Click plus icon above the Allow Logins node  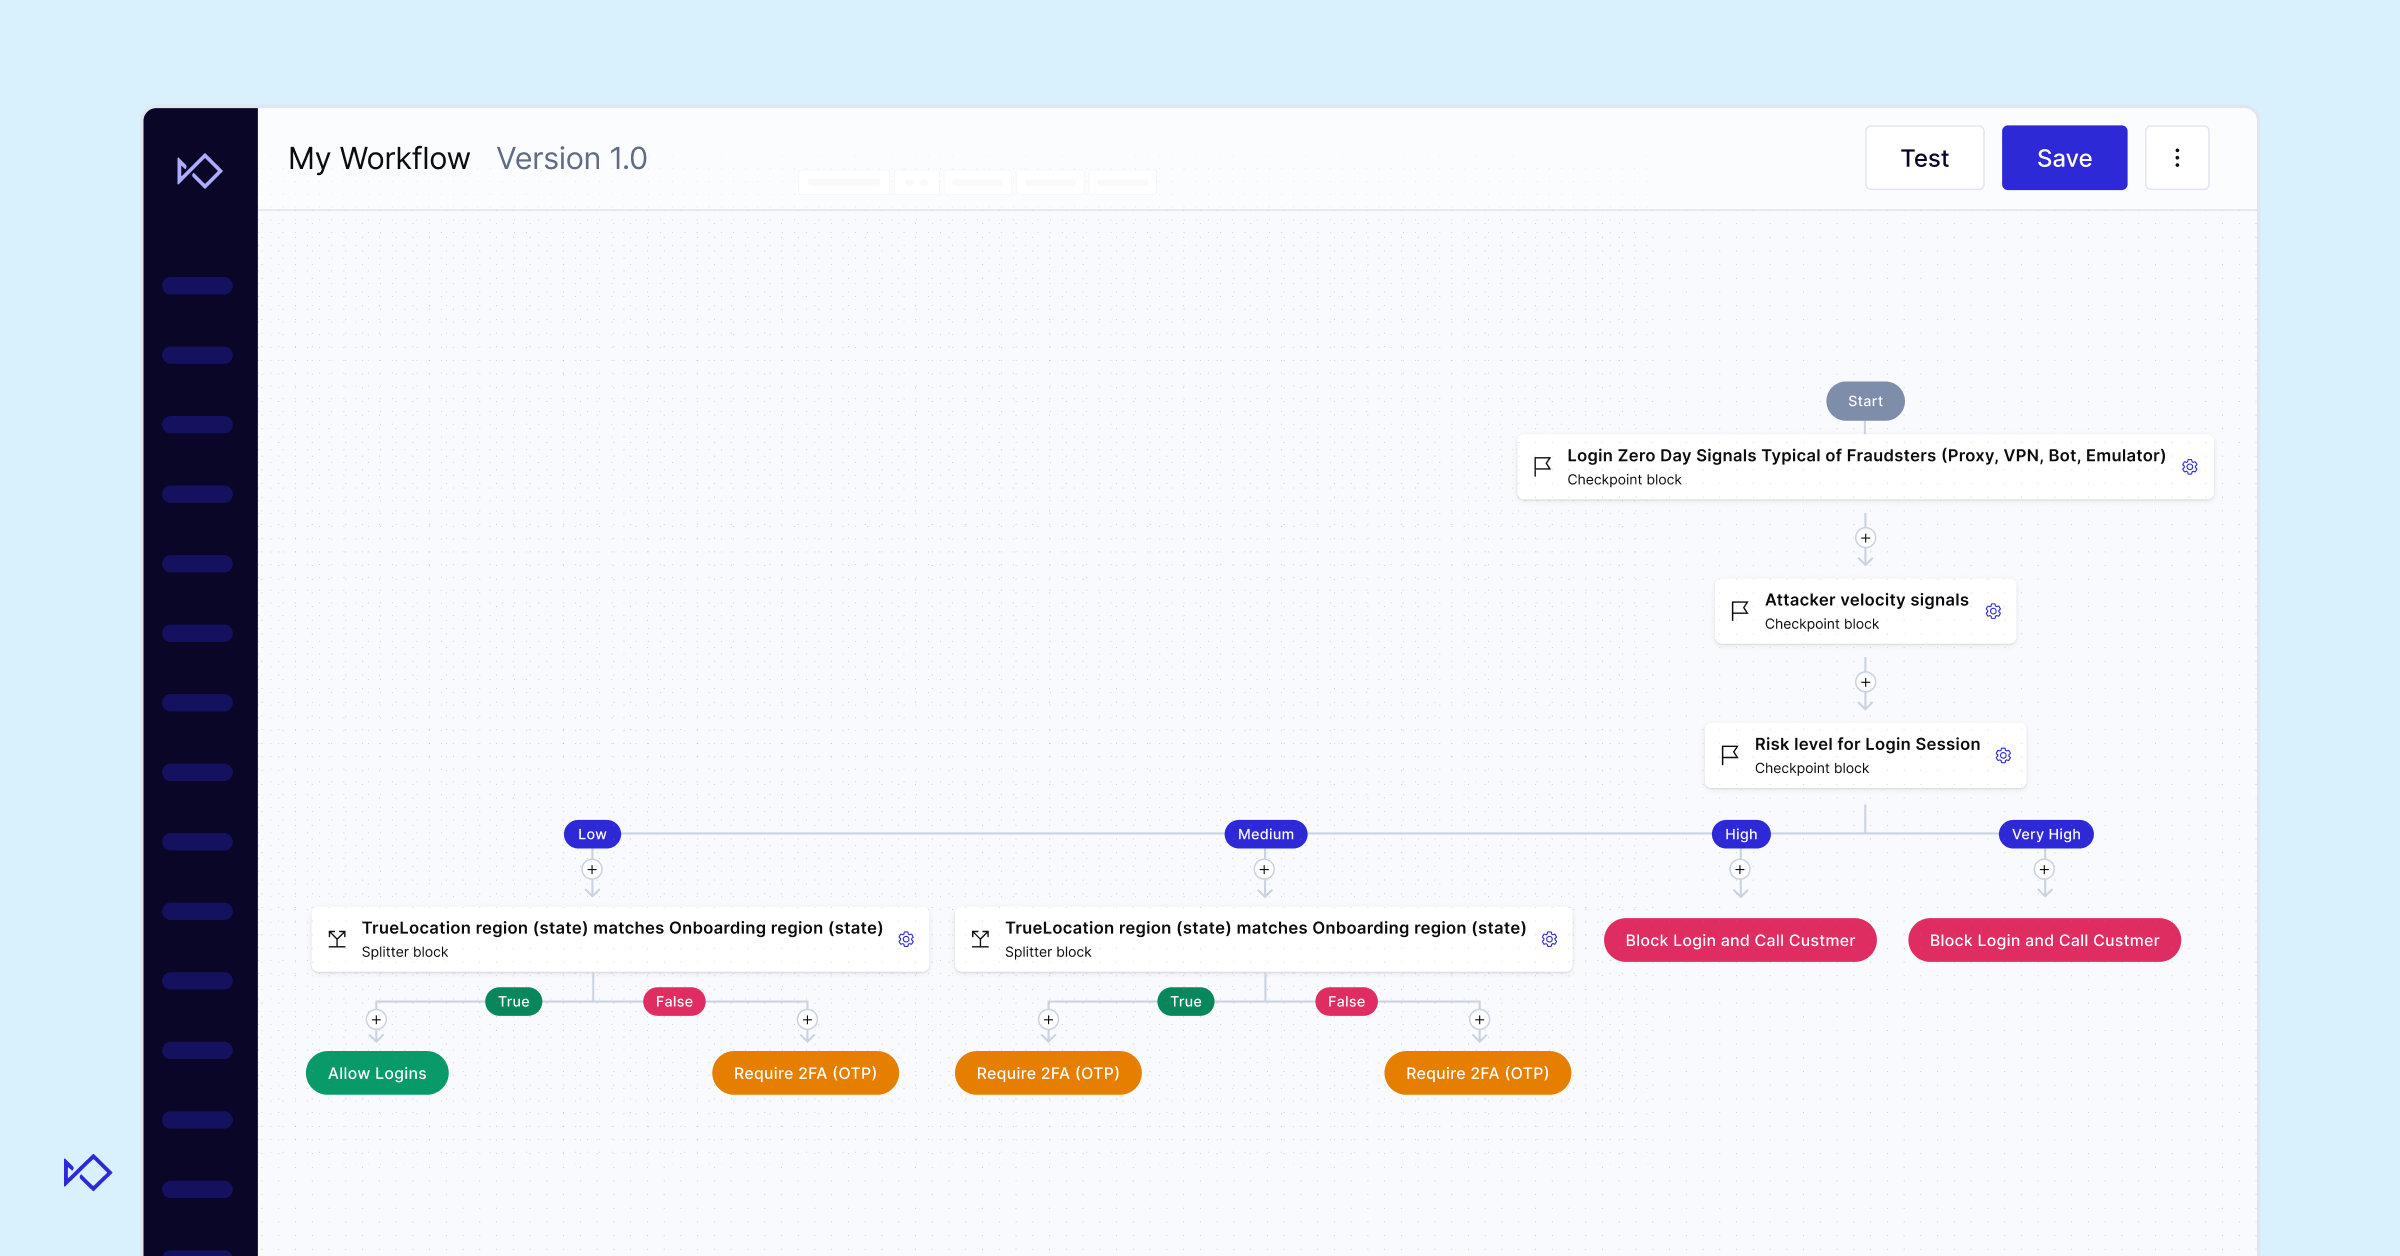(376, 1020)
